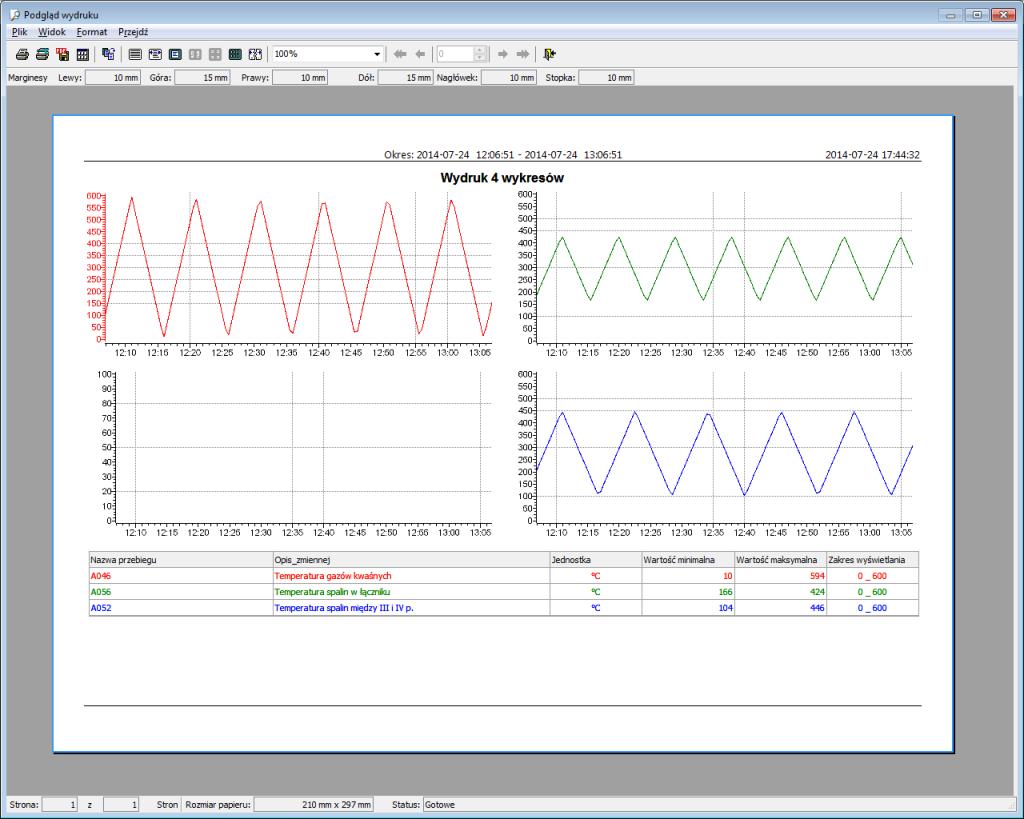Click the page icon with a top arrow bar
Viewport: 1024px width, 819px height.
pos(155,54)
